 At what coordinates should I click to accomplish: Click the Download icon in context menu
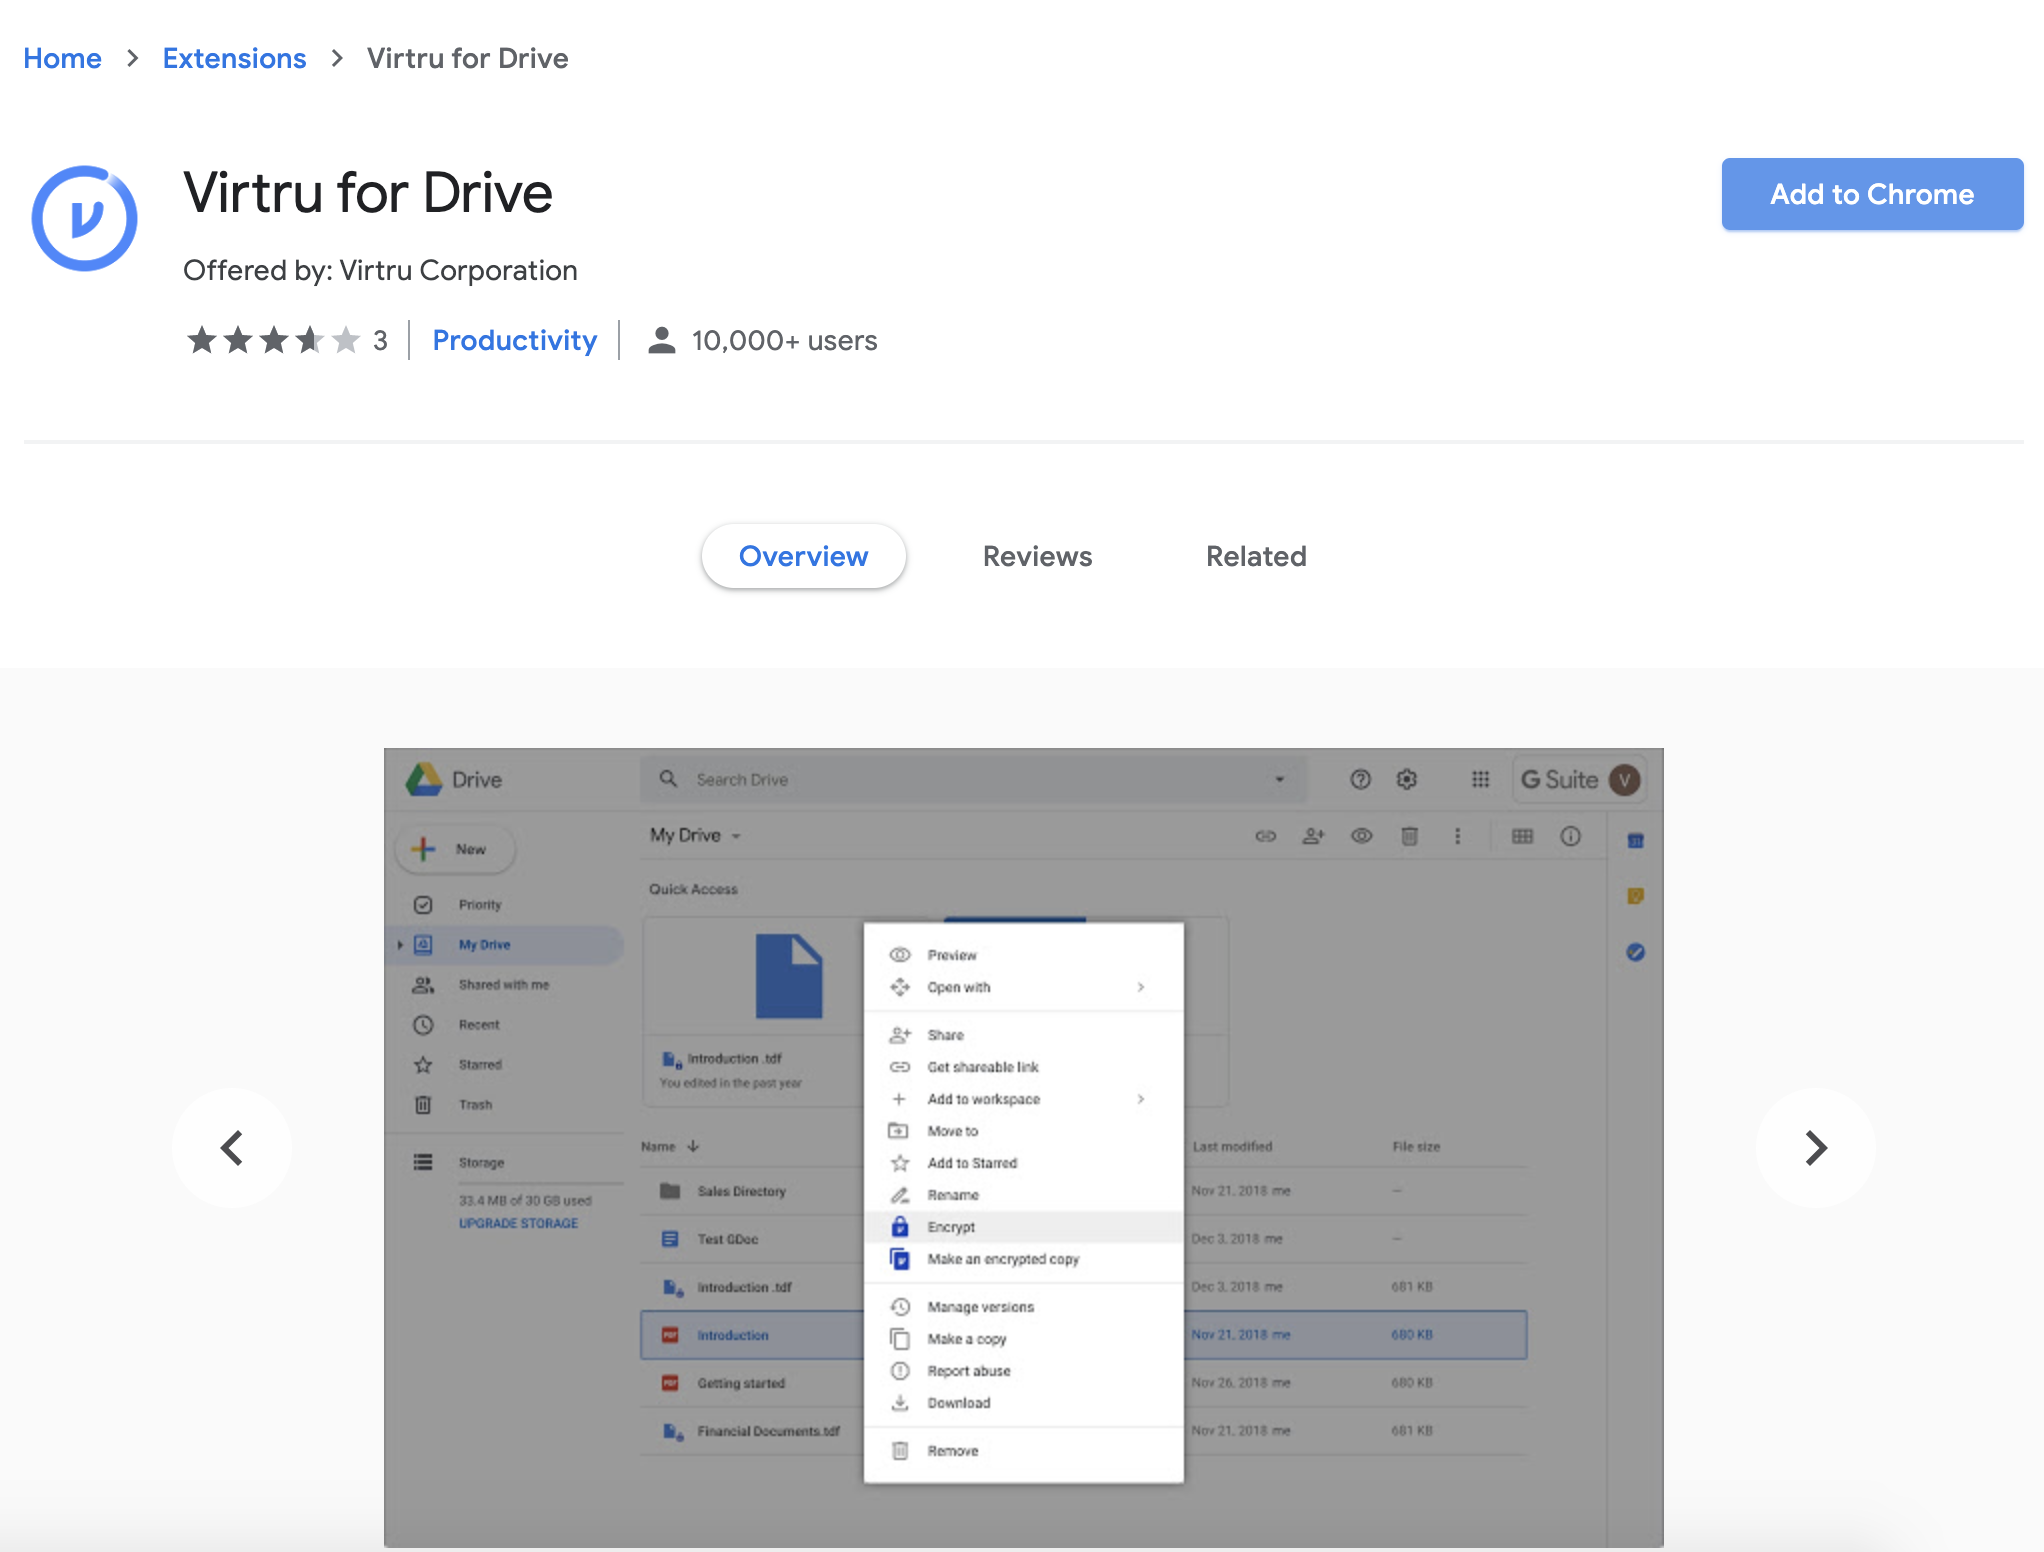(x=900, y=1403)
